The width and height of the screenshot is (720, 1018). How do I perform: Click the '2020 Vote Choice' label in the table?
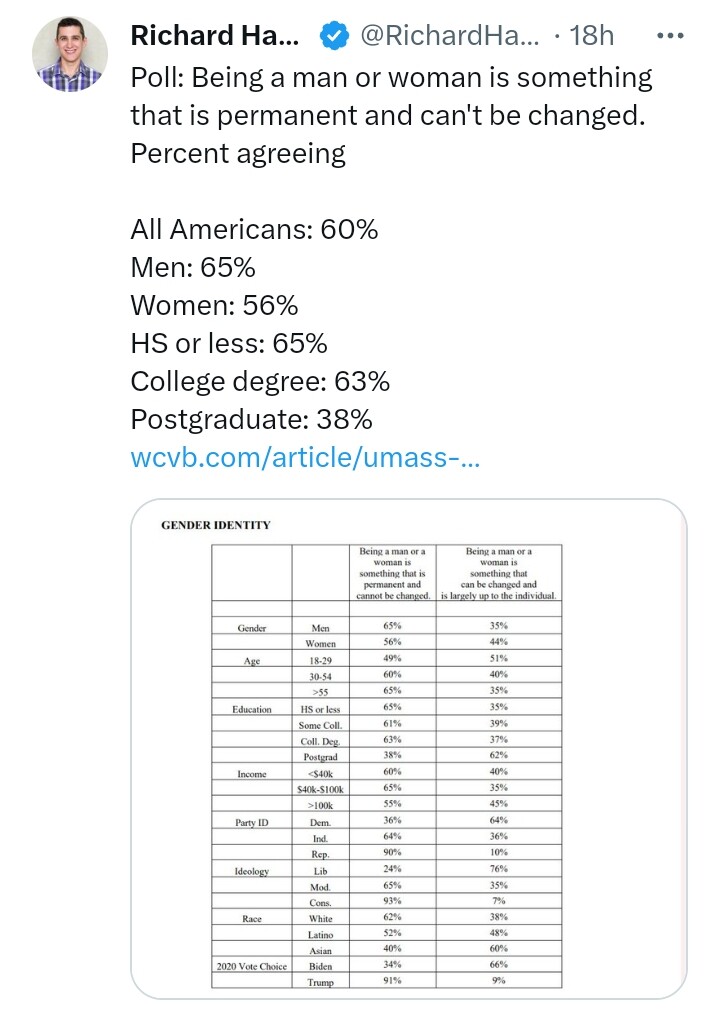pyautogui.click(x=251, y=966)
